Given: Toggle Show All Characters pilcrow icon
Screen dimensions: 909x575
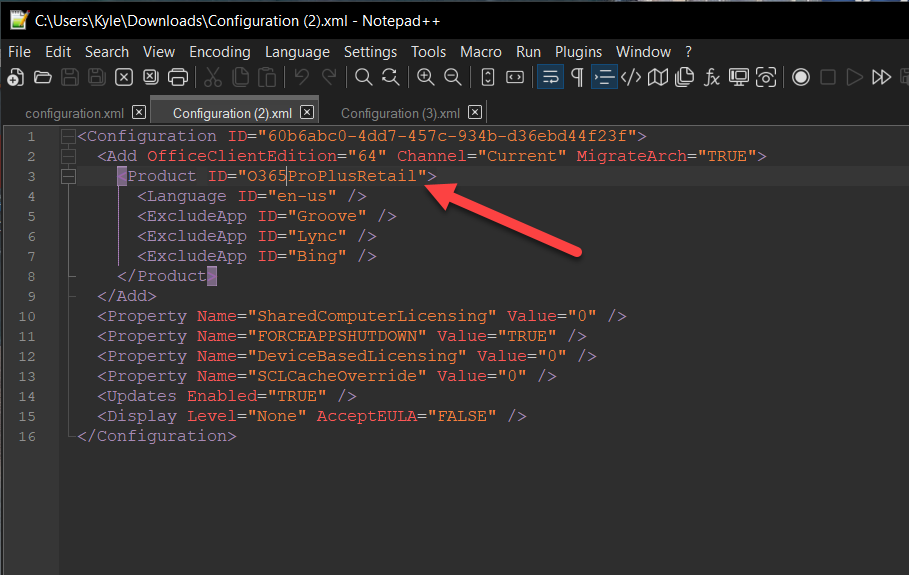Looking at the screenshot, I should tap(577, 77).
